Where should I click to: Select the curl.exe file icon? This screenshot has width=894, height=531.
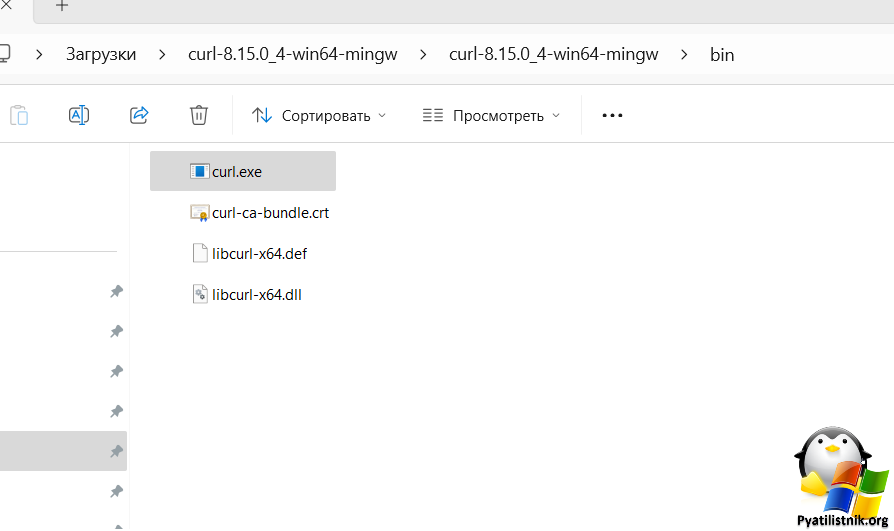click(200, 171)
